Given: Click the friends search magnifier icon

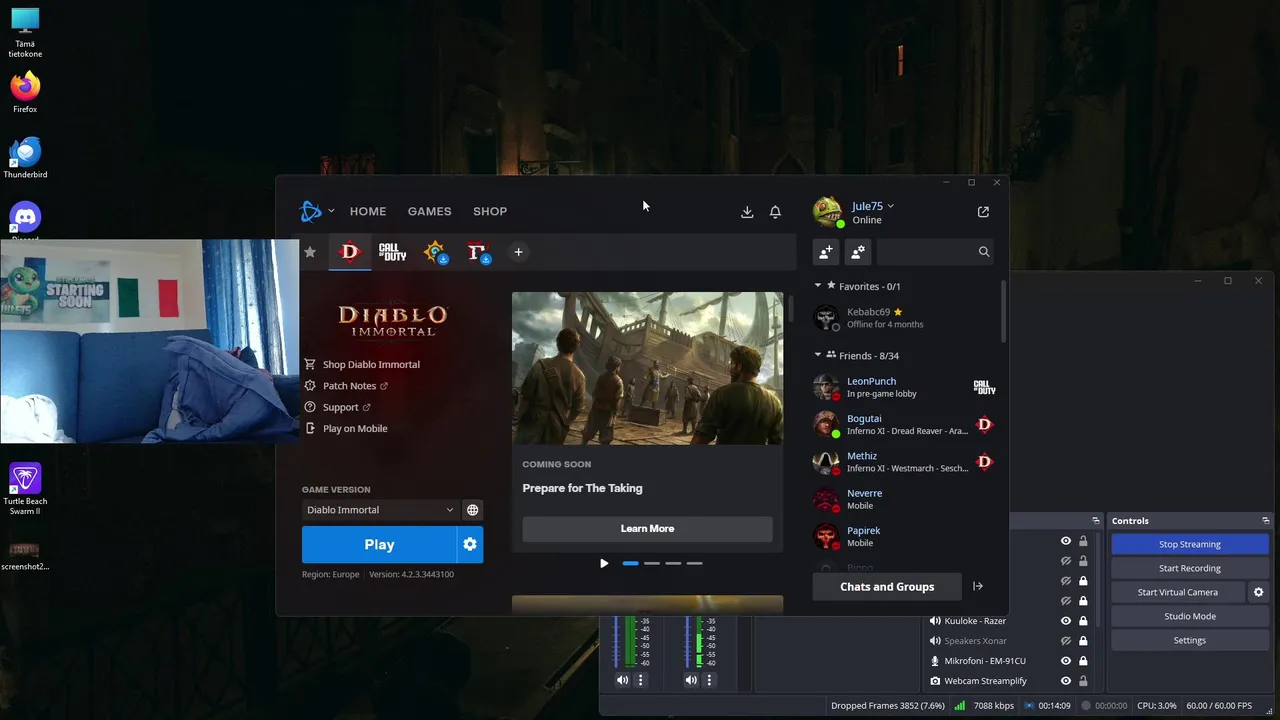Looking at the screenshot, I should [x=984, y=252].
